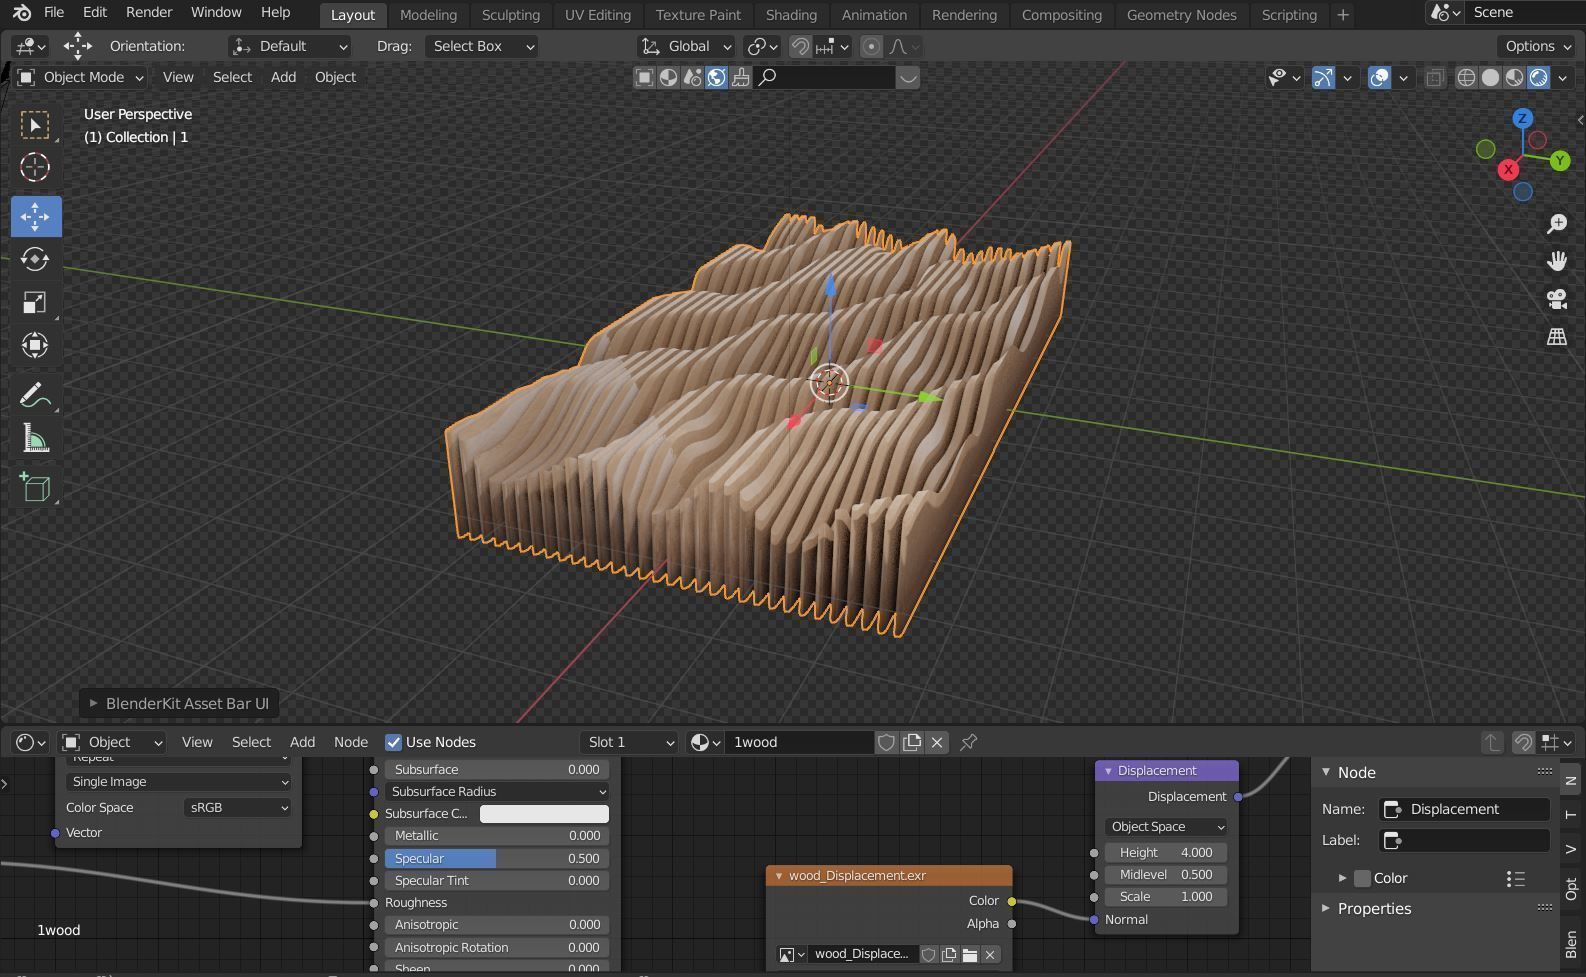1586x977 pixels.
Task: Open the Slot 1 dropdown
Action: point(629,742)
